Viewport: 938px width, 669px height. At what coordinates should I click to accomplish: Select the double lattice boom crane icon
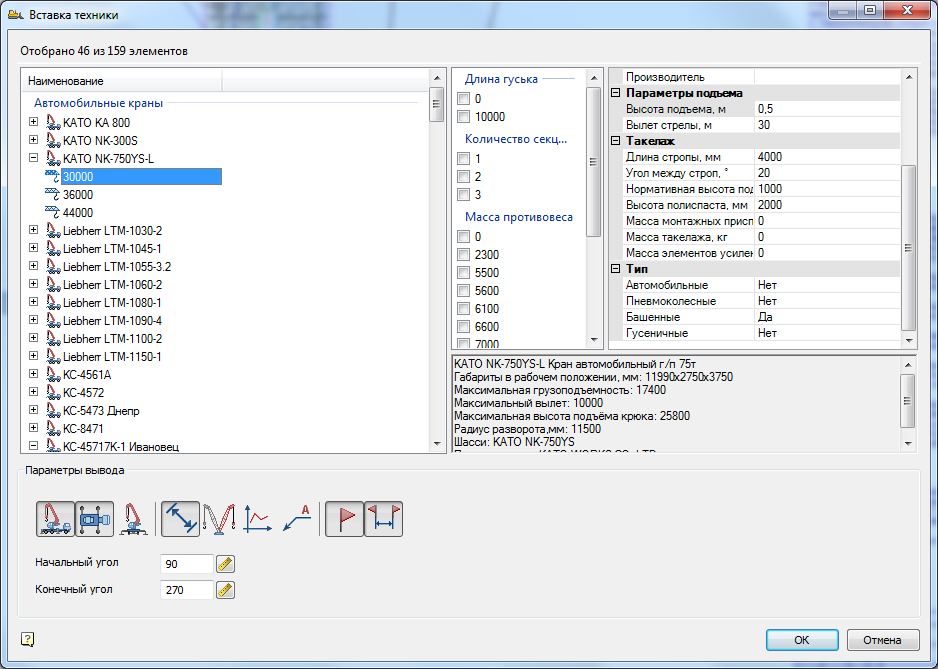point(219,519)
